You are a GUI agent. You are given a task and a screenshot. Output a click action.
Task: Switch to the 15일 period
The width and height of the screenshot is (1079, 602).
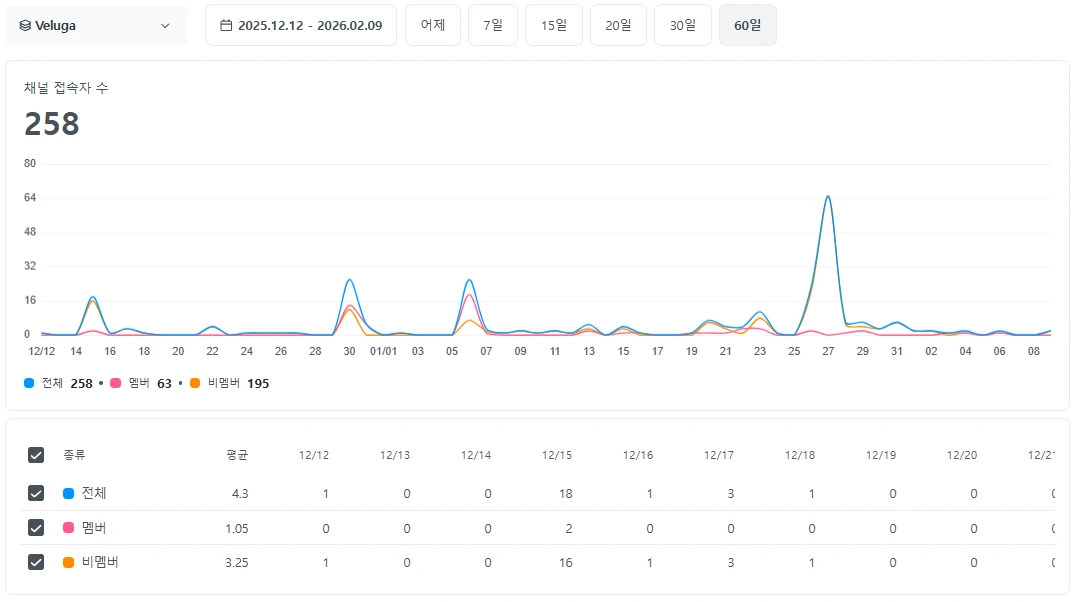point(553,26)
